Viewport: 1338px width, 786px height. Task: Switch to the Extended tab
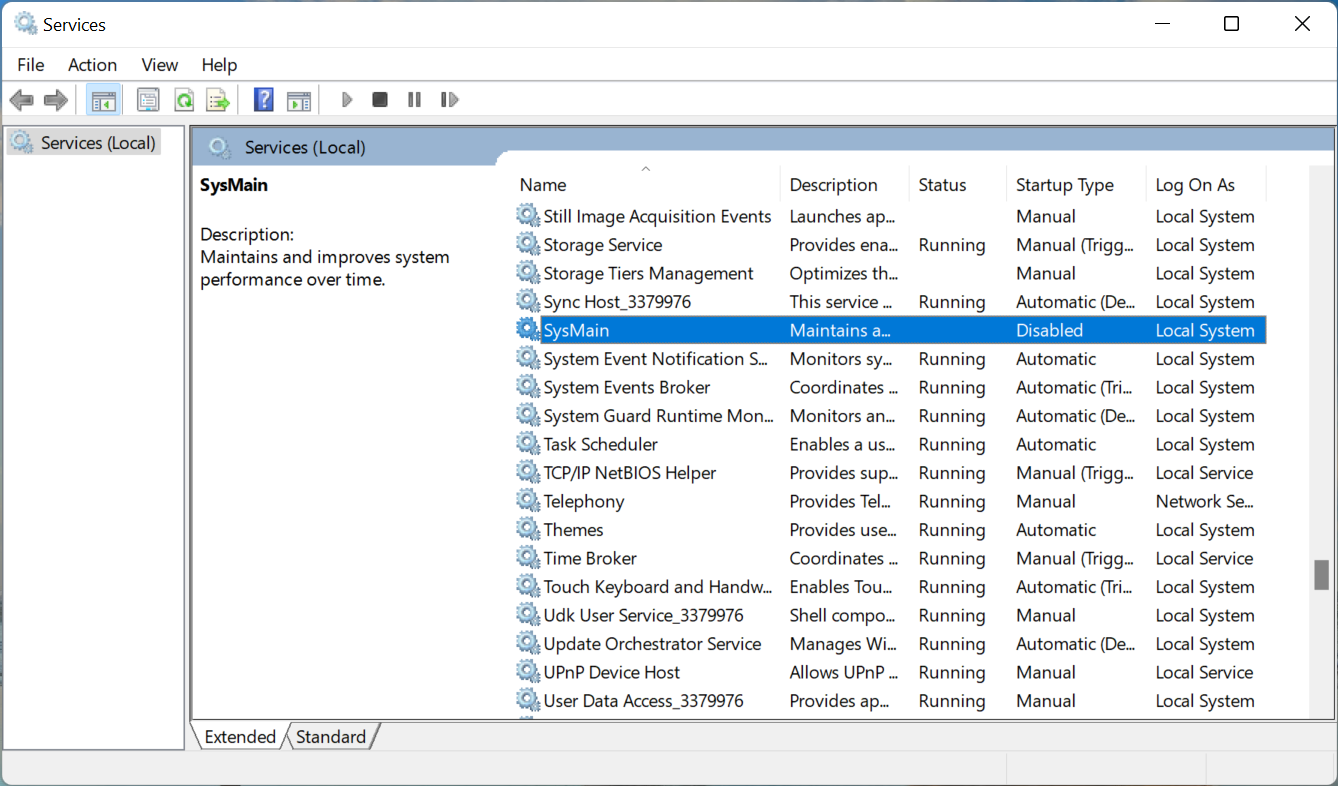tap(239, 736)
